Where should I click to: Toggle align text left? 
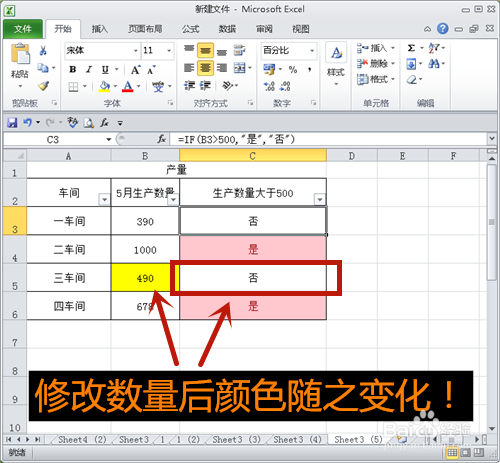(189, 68)
